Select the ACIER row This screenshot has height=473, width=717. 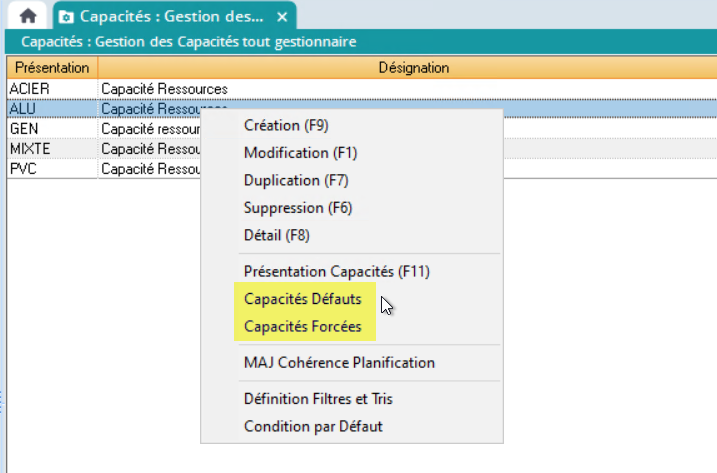50,89
